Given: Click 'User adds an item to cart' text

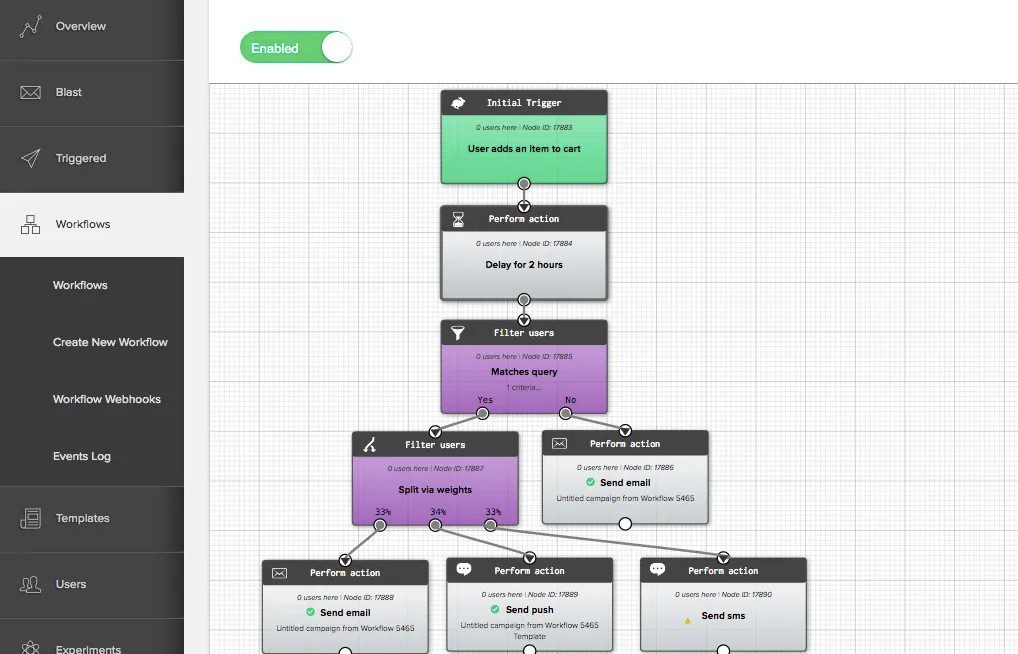Looking at the screenshot, I should [524, 149].
